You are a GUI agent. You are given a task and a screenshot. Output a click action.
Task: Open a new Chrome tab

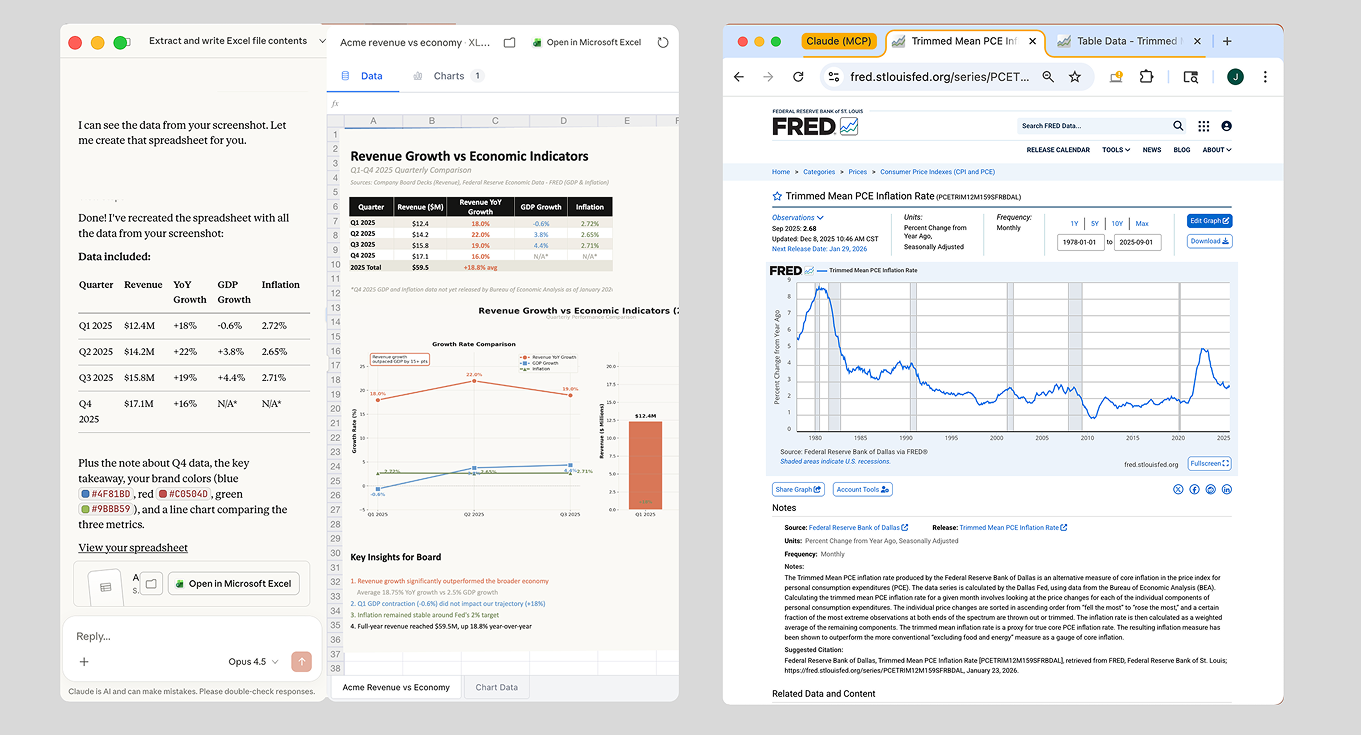[1227, 41]
